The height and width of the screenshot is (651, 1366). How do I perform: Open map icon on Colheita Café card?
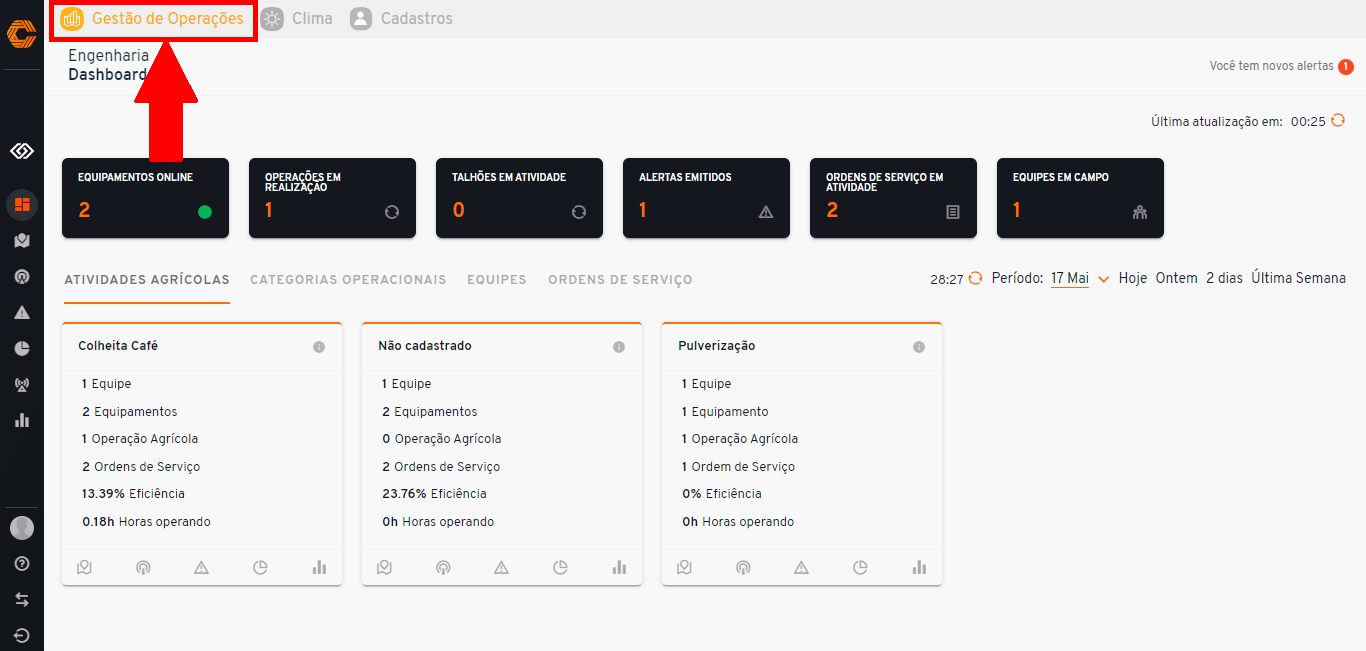pos(84,567)
